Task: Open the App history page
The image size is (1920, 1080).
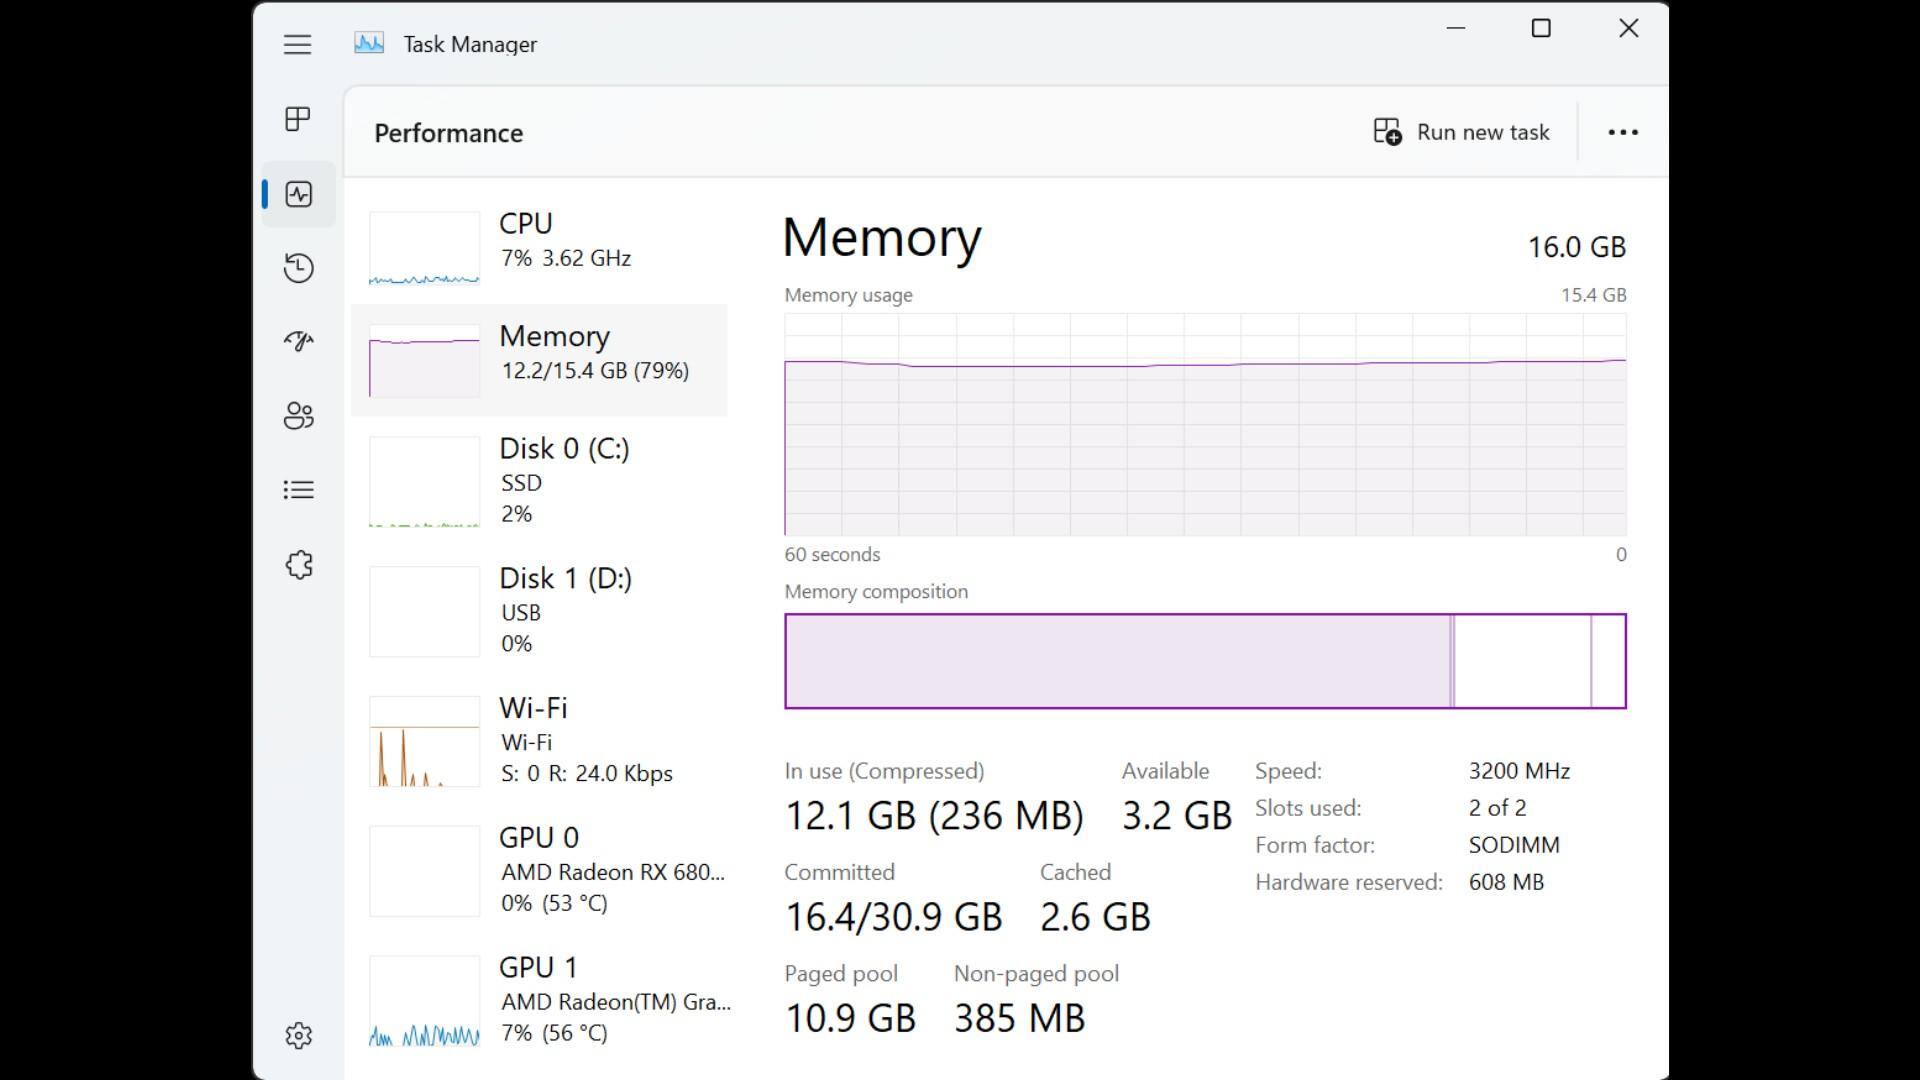Action: click(x=298, y=268)
